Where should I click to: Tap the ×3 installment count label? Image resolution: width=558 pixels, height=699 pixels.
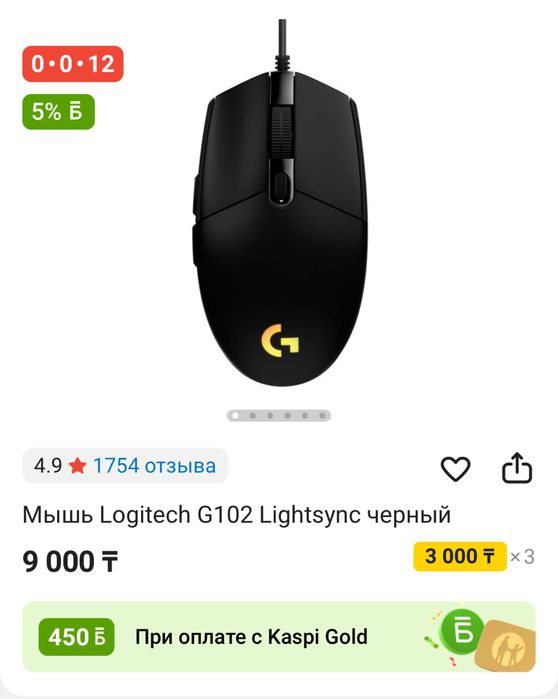tap(522, 557)
